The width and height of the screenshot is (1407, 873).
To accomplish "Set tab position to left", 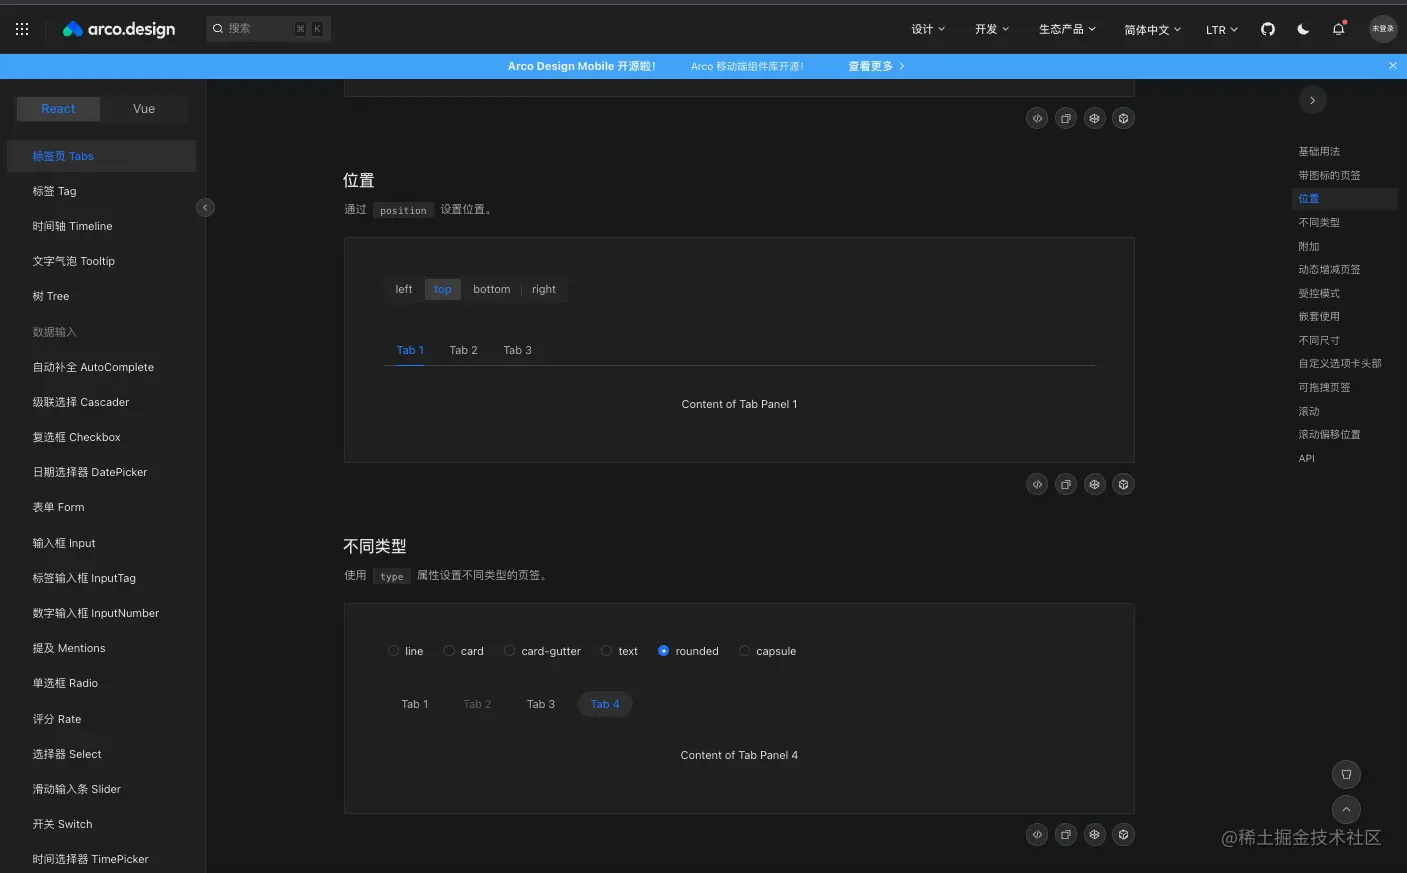I will coord(404,290).
